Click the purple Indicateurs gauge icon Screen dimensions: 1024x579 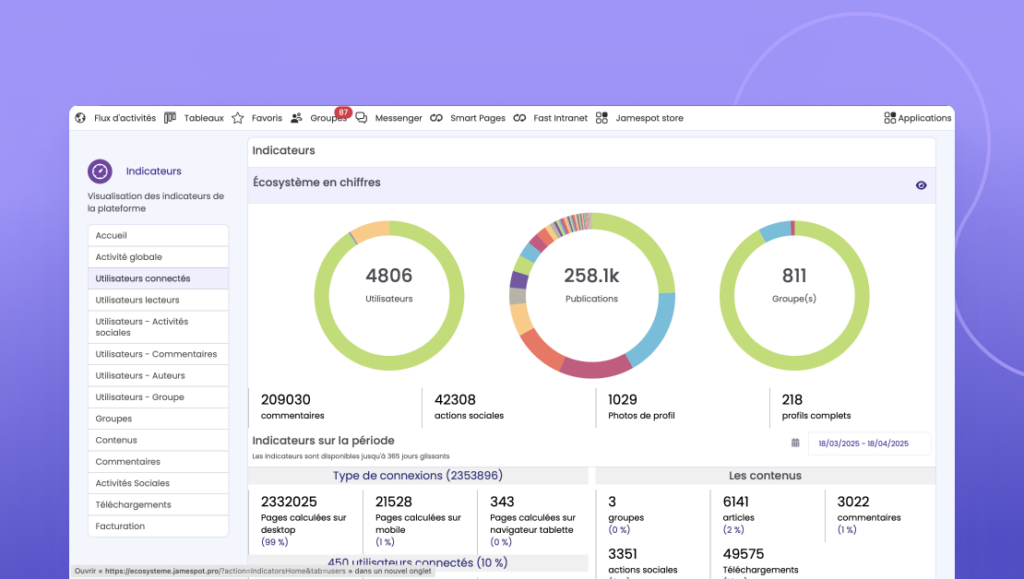(x=100, y=171)
